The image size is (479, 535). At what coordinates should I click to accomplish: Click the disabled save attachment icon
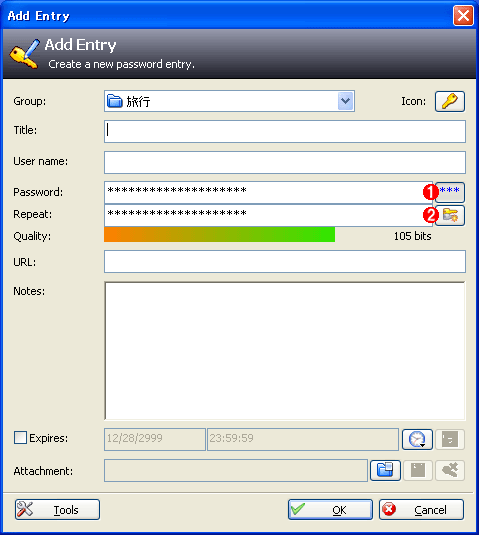[418, 470]
